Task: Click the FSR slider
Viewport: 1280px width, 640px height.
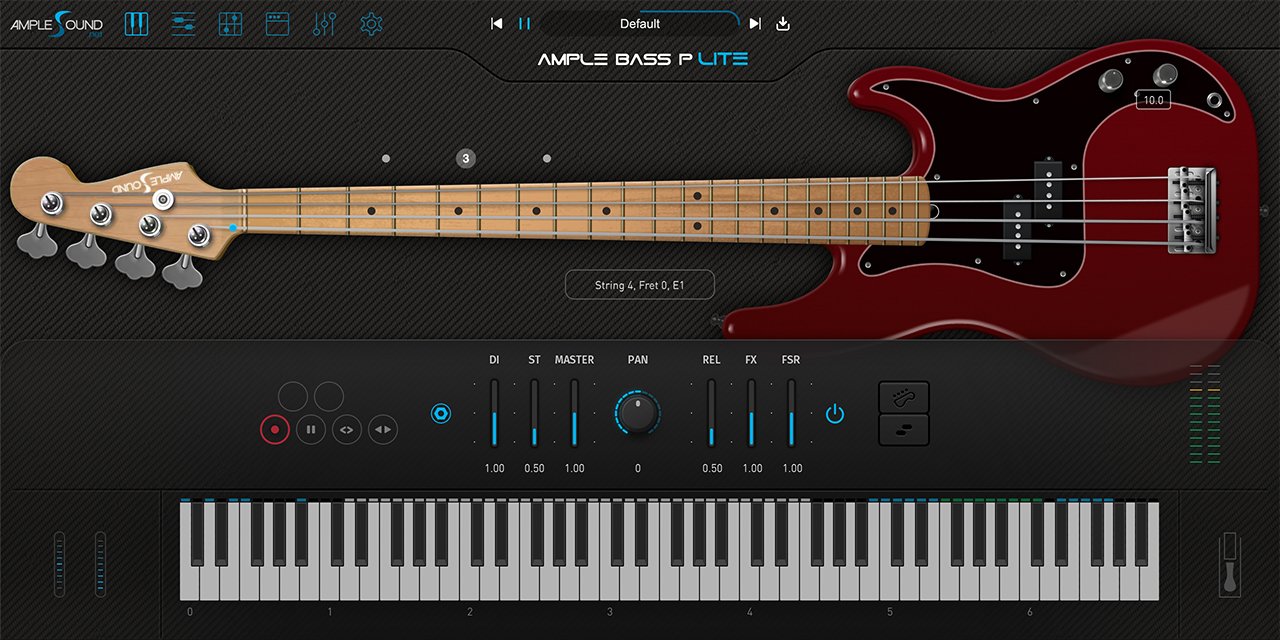Action: tap(791, 412)
